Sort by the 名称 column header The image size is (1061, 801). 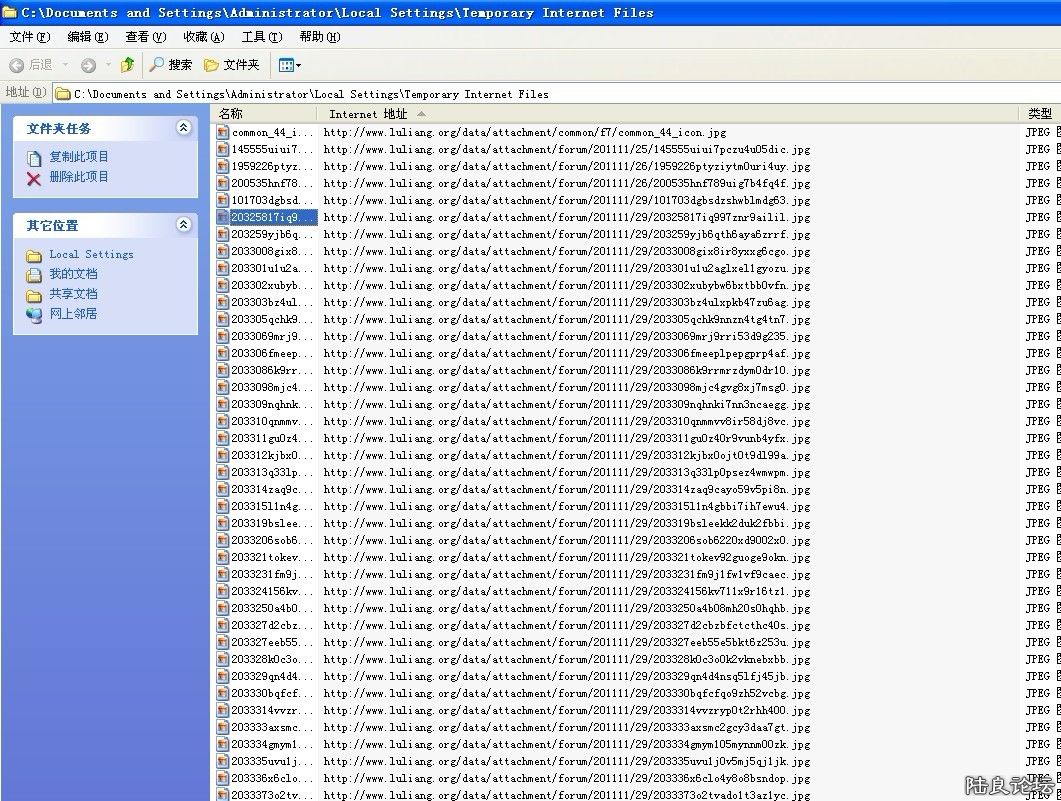point(265,114)
